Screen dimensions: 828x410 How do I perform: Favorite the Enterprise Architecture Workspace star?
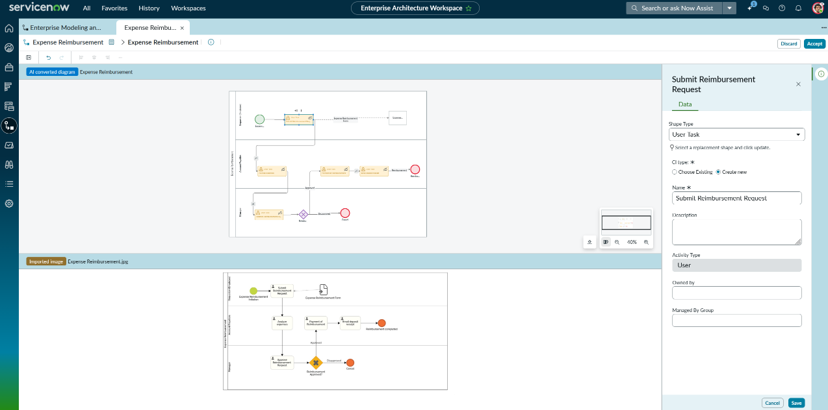pos(468,8)
